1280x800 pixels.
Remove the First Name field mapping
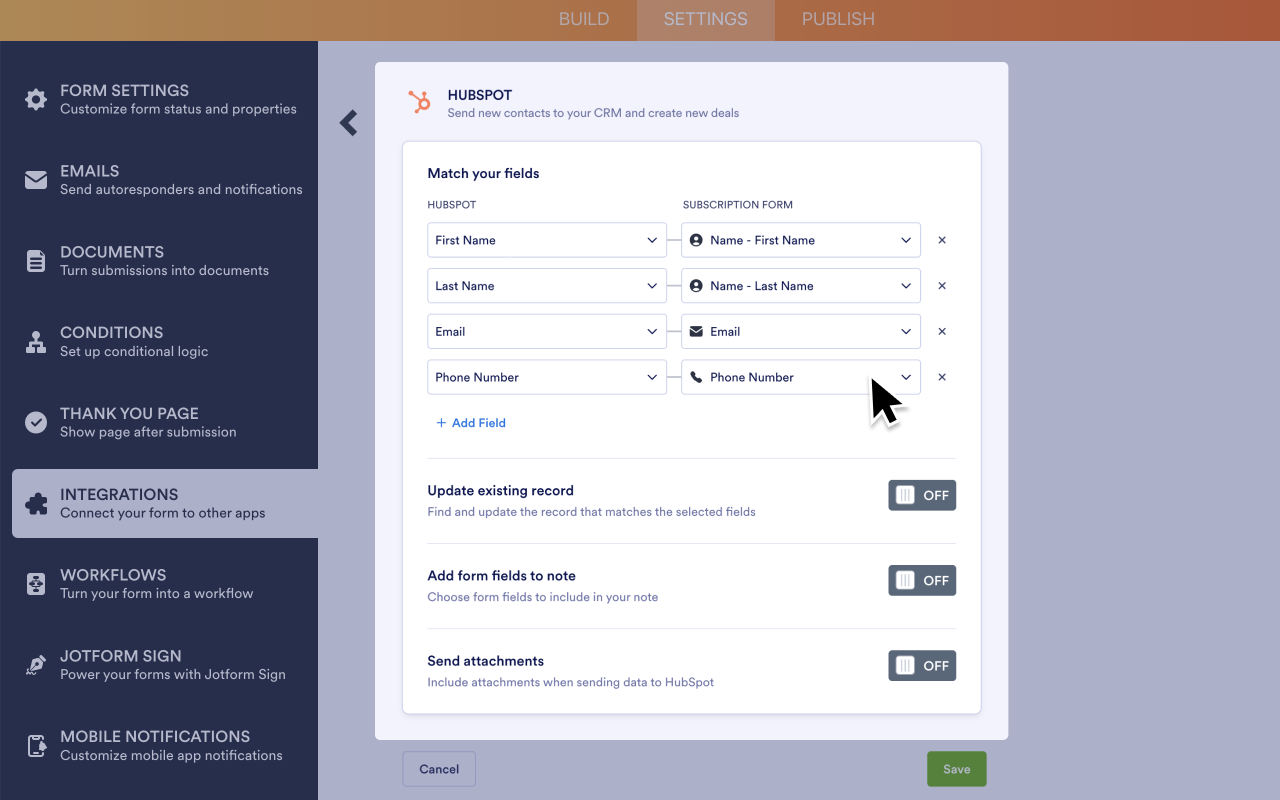pos(942,240)
